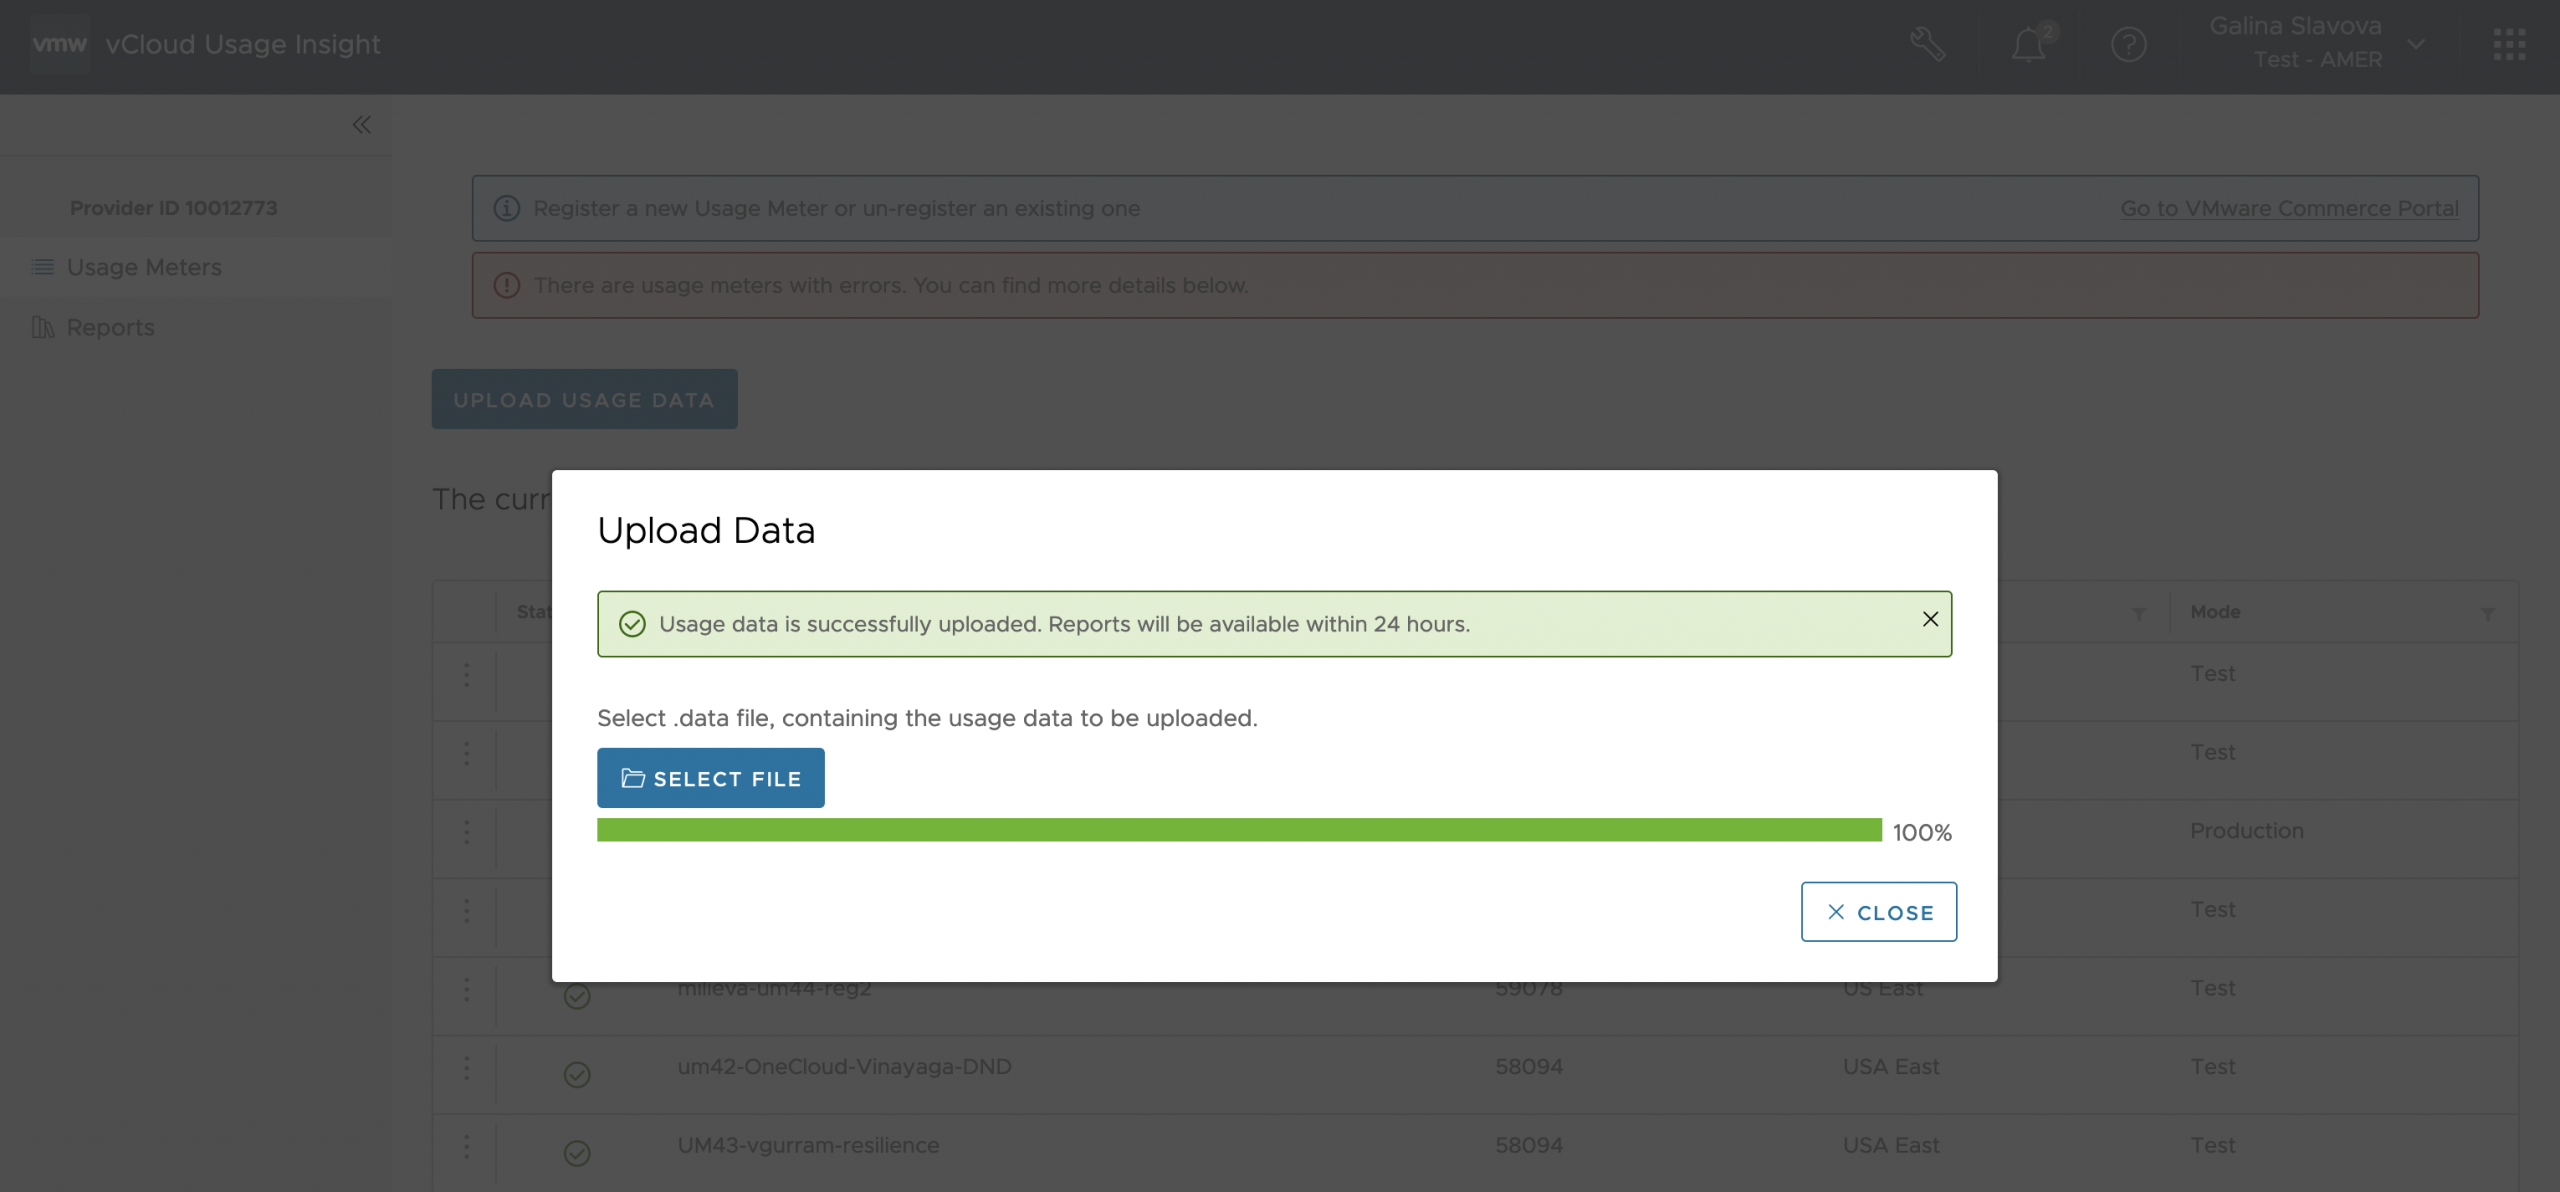Click status checkmark for um42-OneCloud-Vinayaga-DND row

click(577, 1075)
